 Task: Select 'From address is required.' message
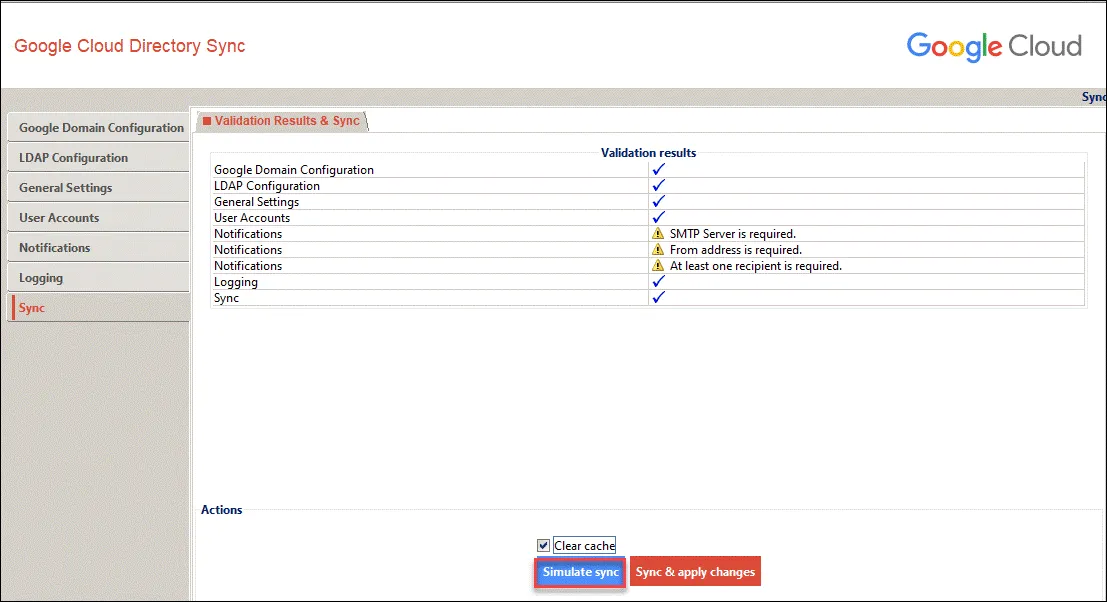point(736,250)
